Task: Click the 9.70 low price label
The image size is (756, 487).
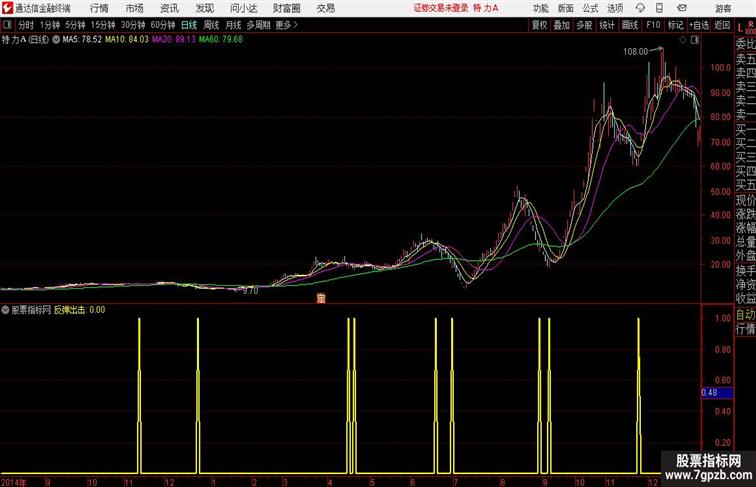Action: point(250,291)
